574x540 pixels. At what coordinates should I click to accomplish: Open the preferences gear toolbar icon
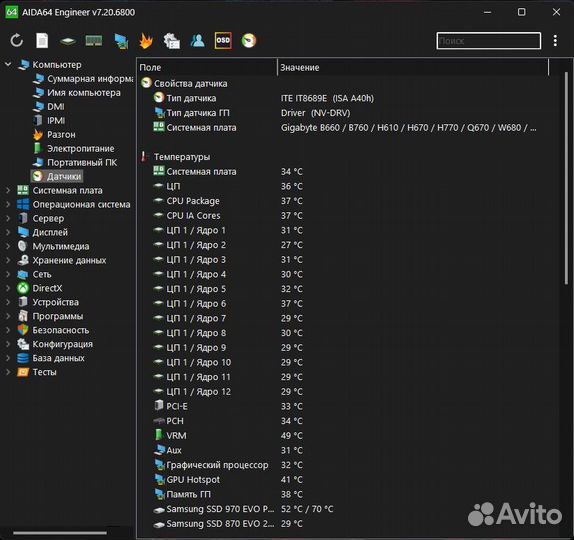(172, 41)
